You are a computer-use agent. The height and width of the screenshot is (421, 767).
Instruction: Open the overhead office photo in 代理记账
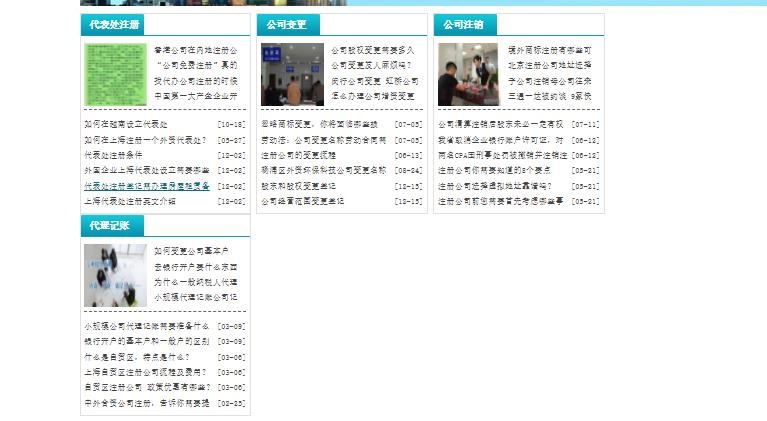pyautogui.click(x=115, y=275)
